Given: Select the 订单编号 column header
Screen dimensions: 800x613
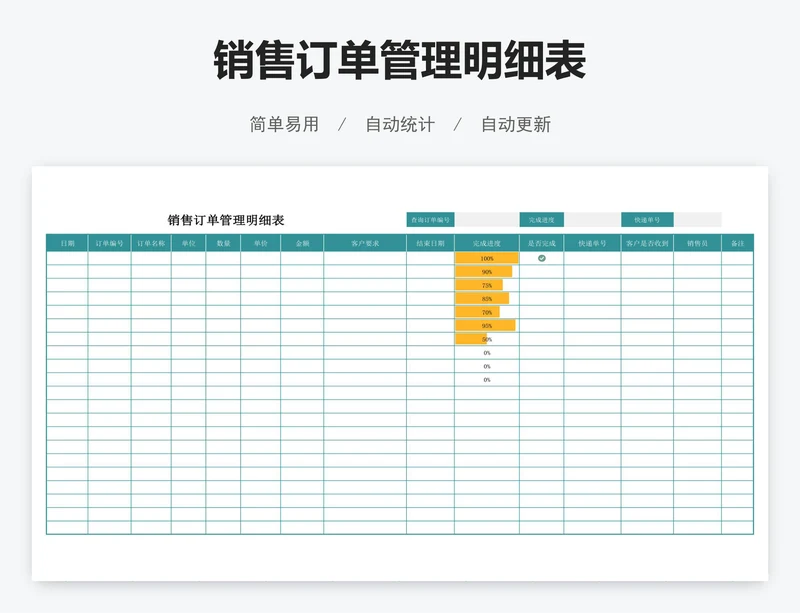Looking at the screenshot, I should 110,243.
